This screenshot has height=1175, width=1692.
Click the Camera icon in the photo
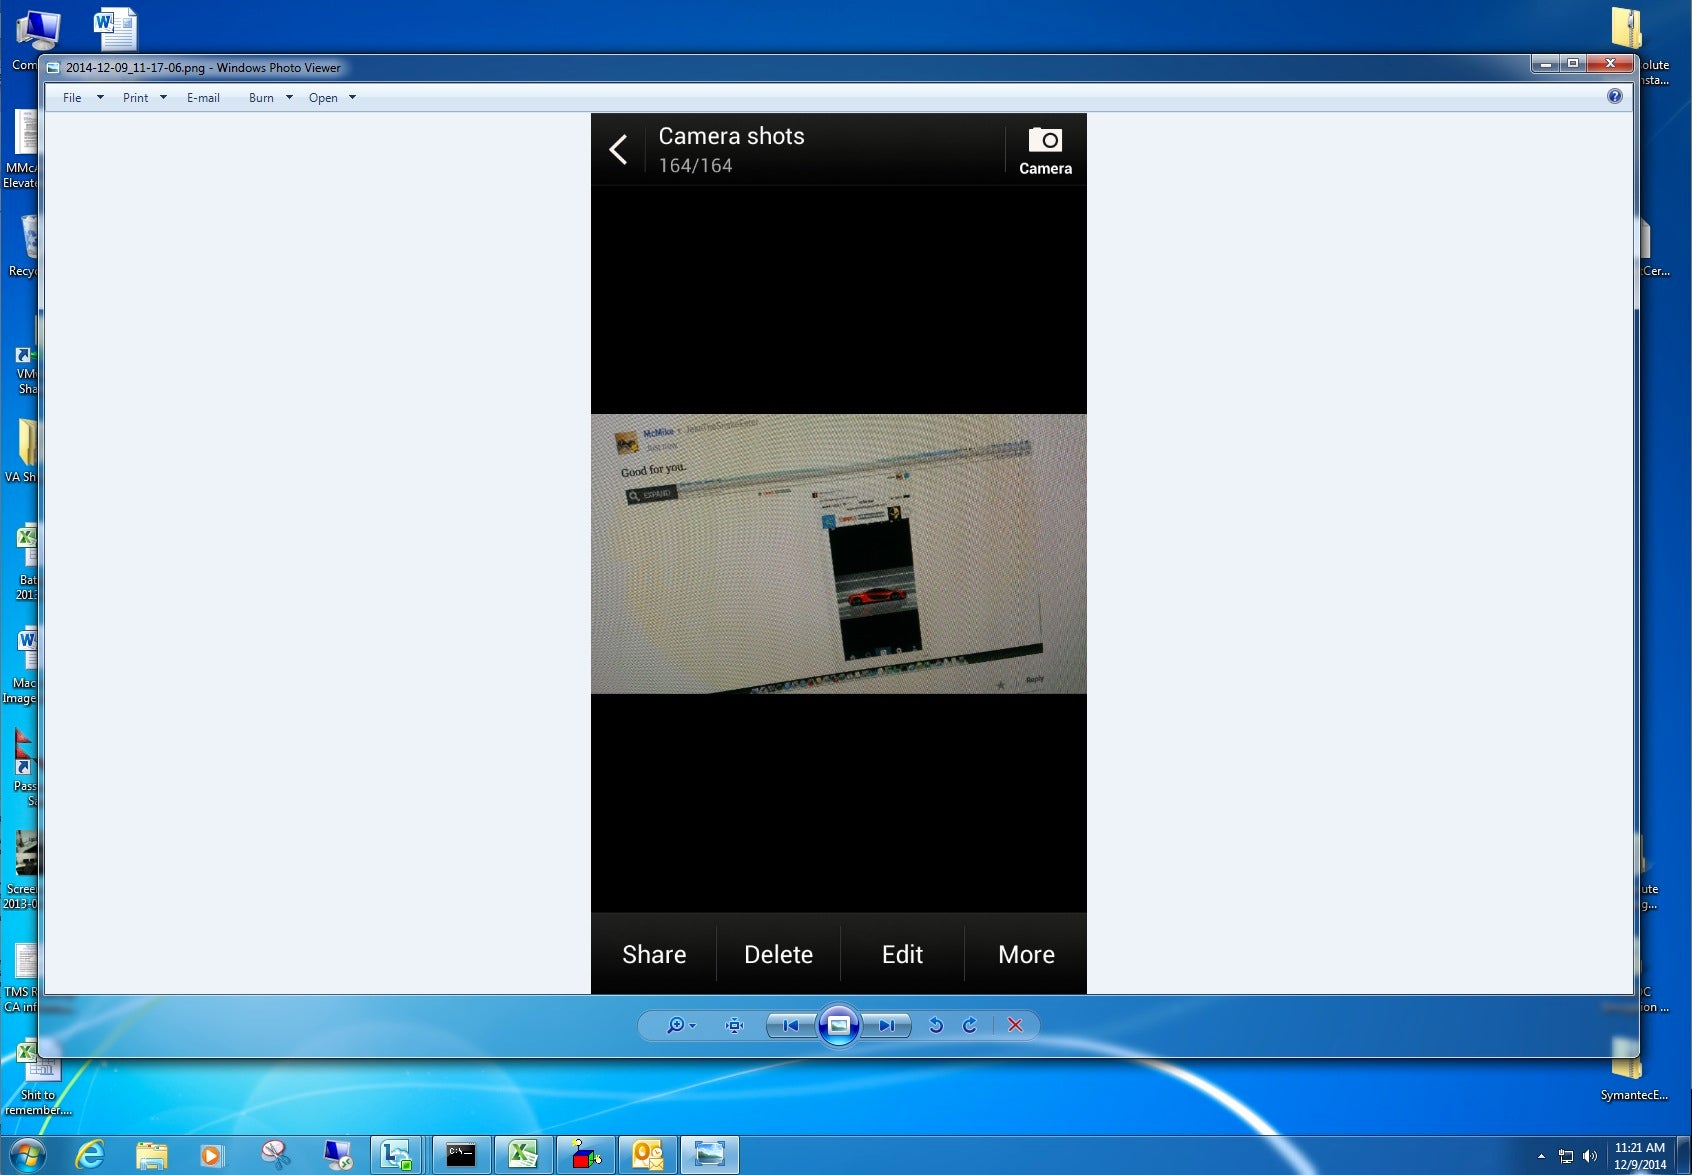(x=1045, y=151)
